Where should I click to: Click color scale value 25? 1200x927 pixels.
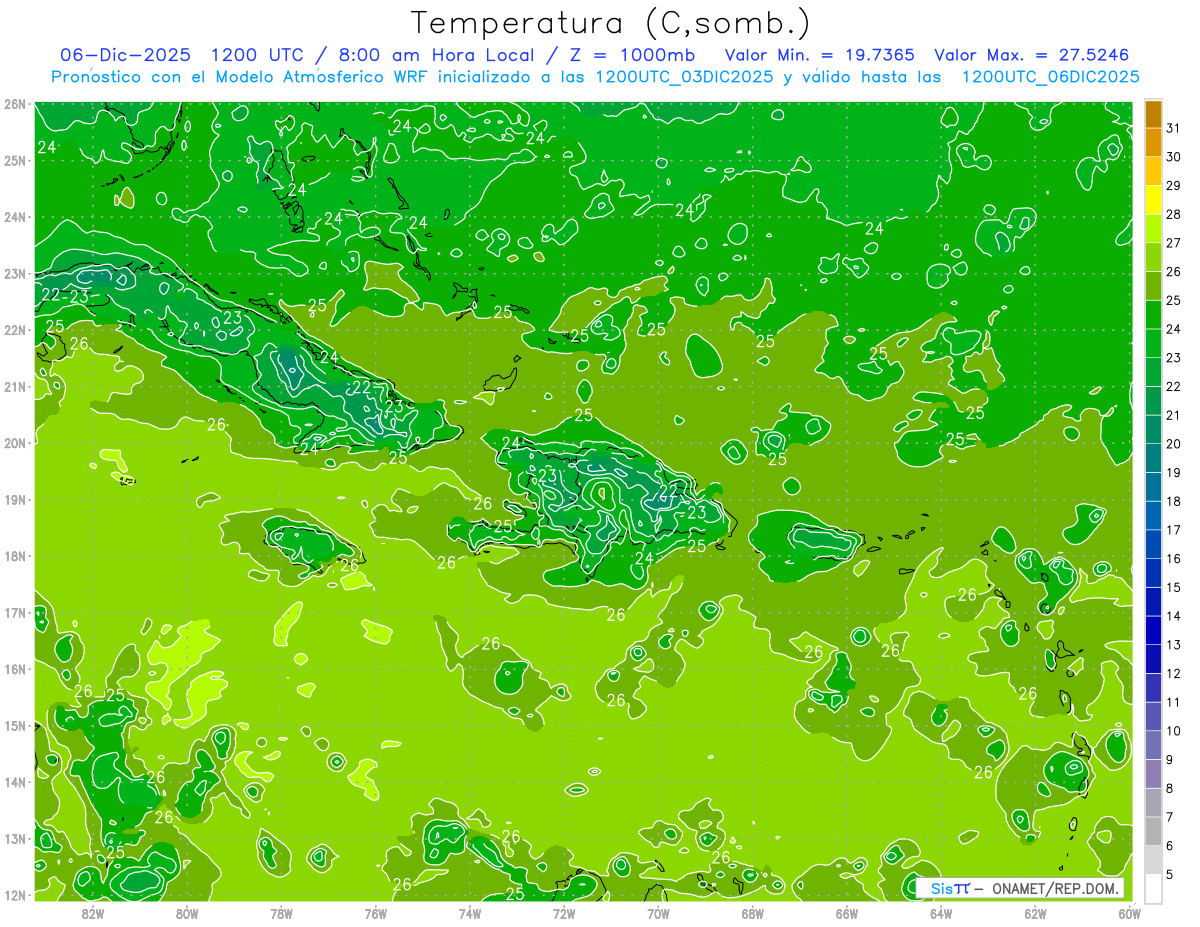point(1174,300)
